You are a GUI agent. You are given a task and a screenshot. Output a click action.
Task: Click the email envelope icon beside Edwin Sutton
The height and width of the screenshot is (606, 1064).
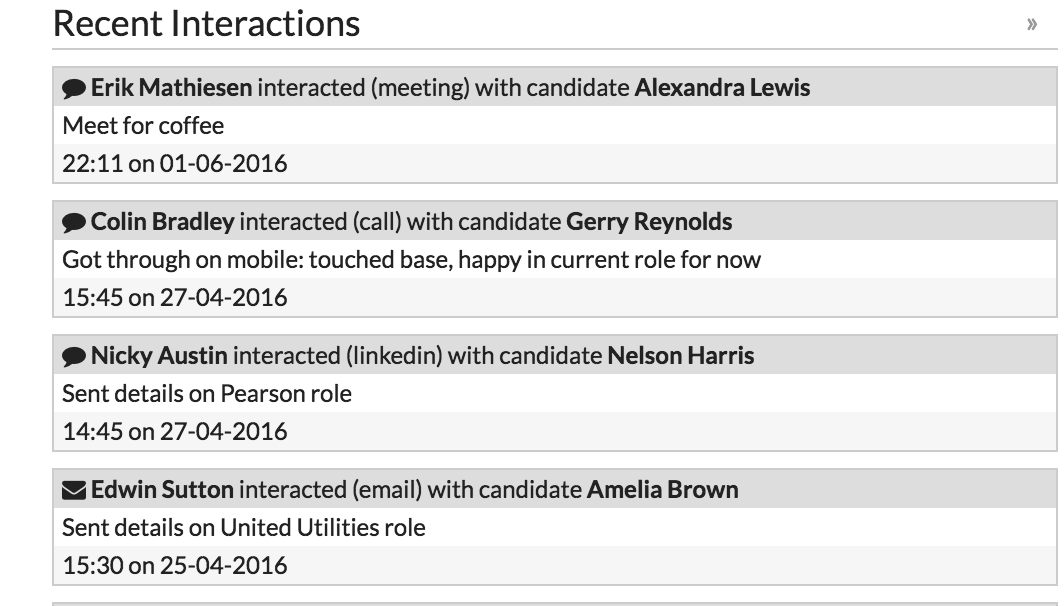(74, 490)
